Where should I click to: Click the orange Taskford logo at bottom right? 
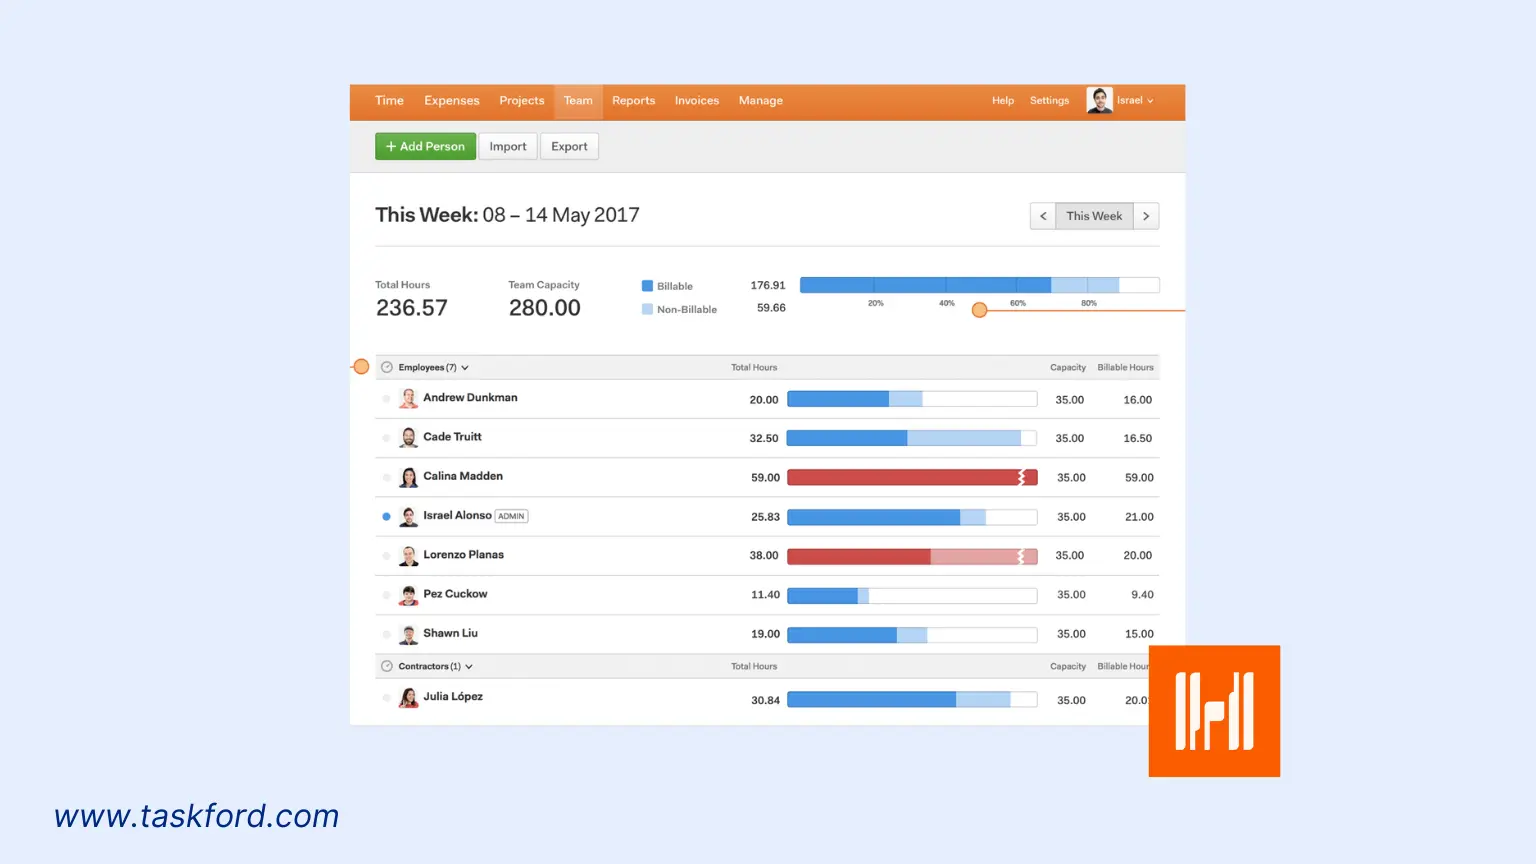pyautogui.click(x=1214, y=711)
